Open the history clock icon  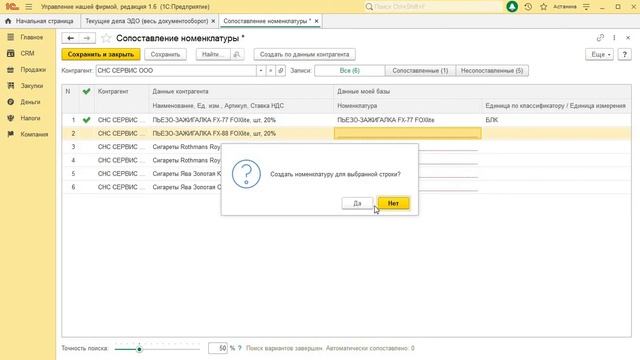pyautogui.click(x=528, y=7)
